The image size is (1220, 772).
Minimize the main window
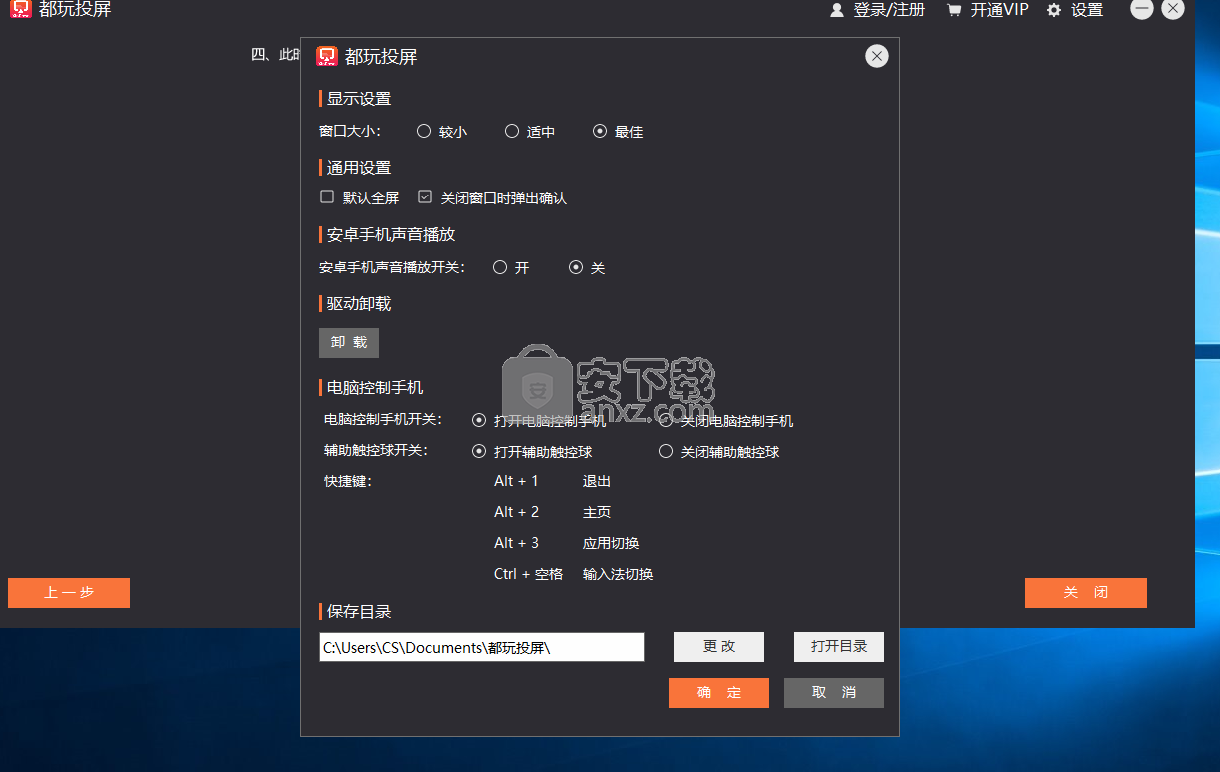pyautogui.click(x=1141, y=9)
